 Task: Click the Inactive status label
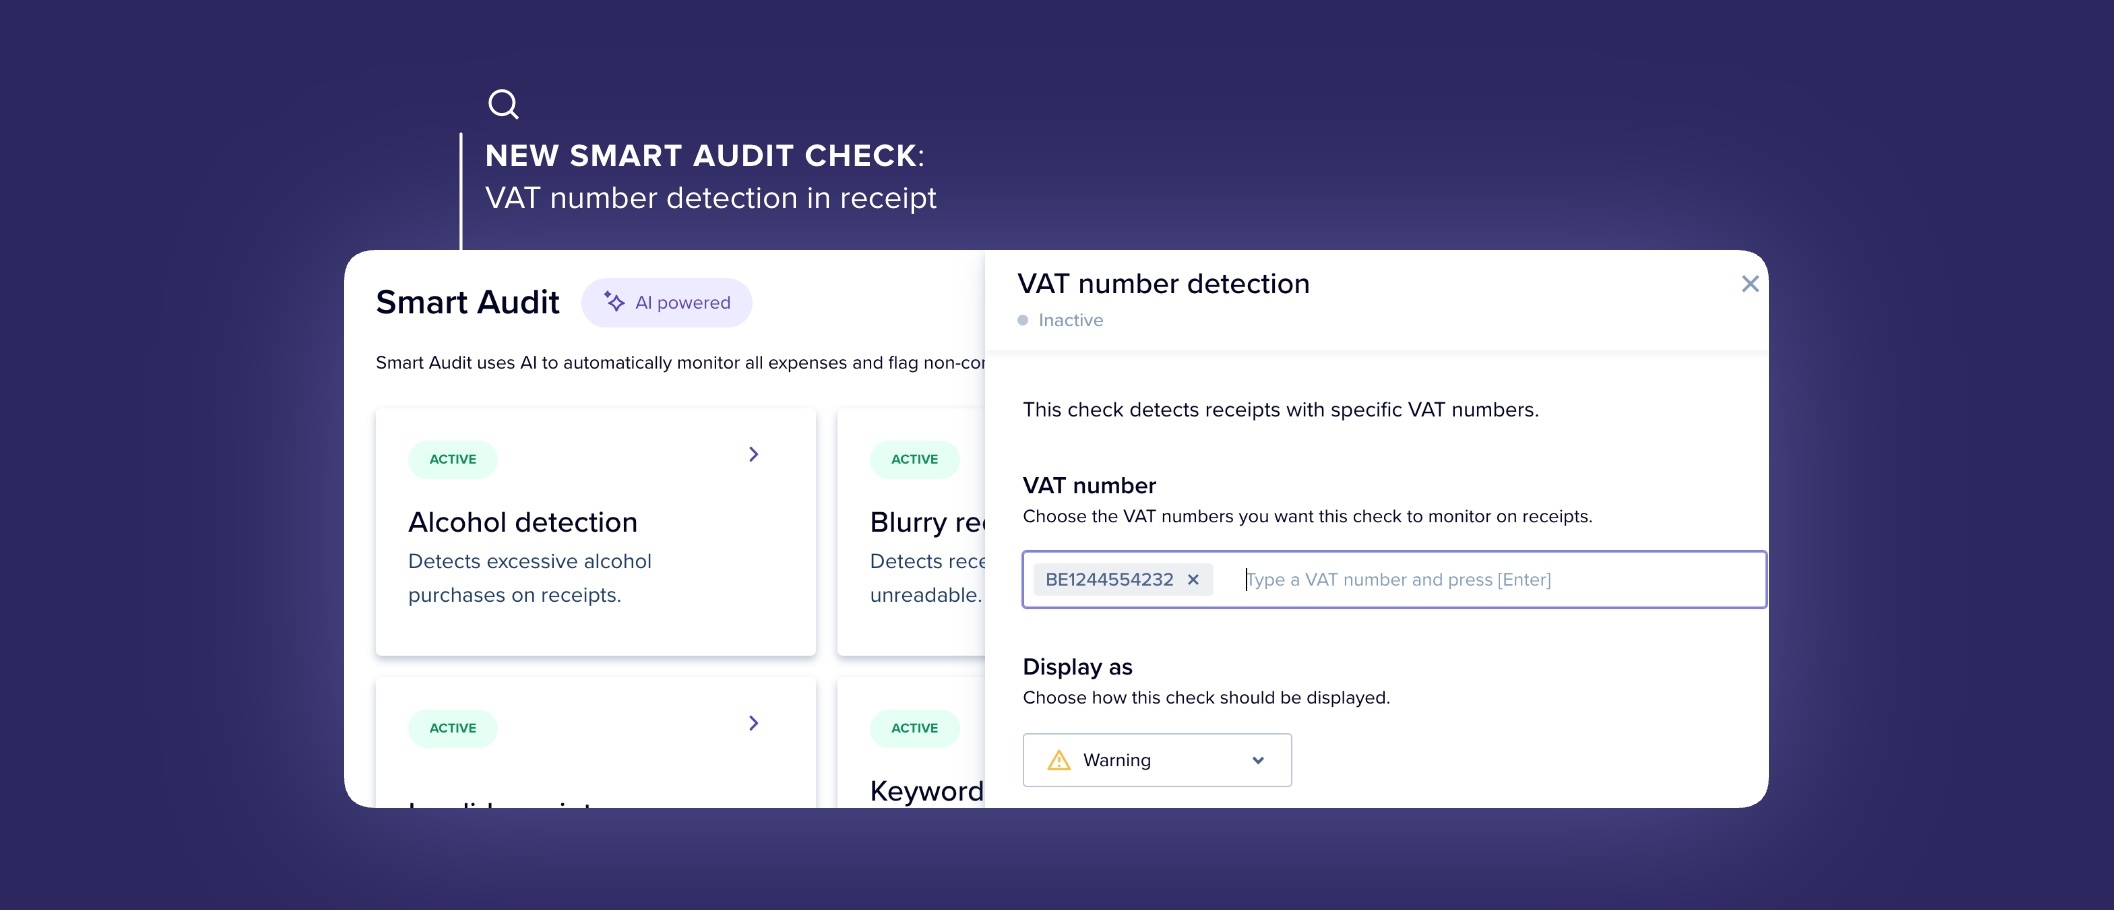pyautogui.click(x=1070, y=321)
